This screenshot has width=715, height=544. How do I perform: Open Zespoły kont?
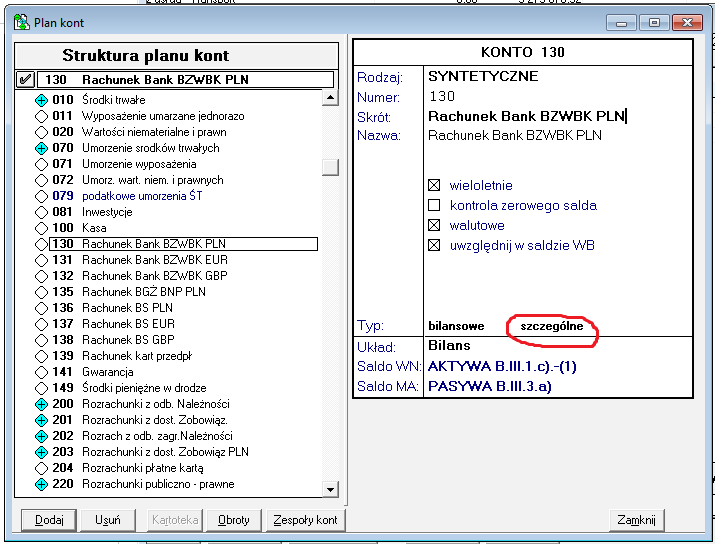point(306,520)
